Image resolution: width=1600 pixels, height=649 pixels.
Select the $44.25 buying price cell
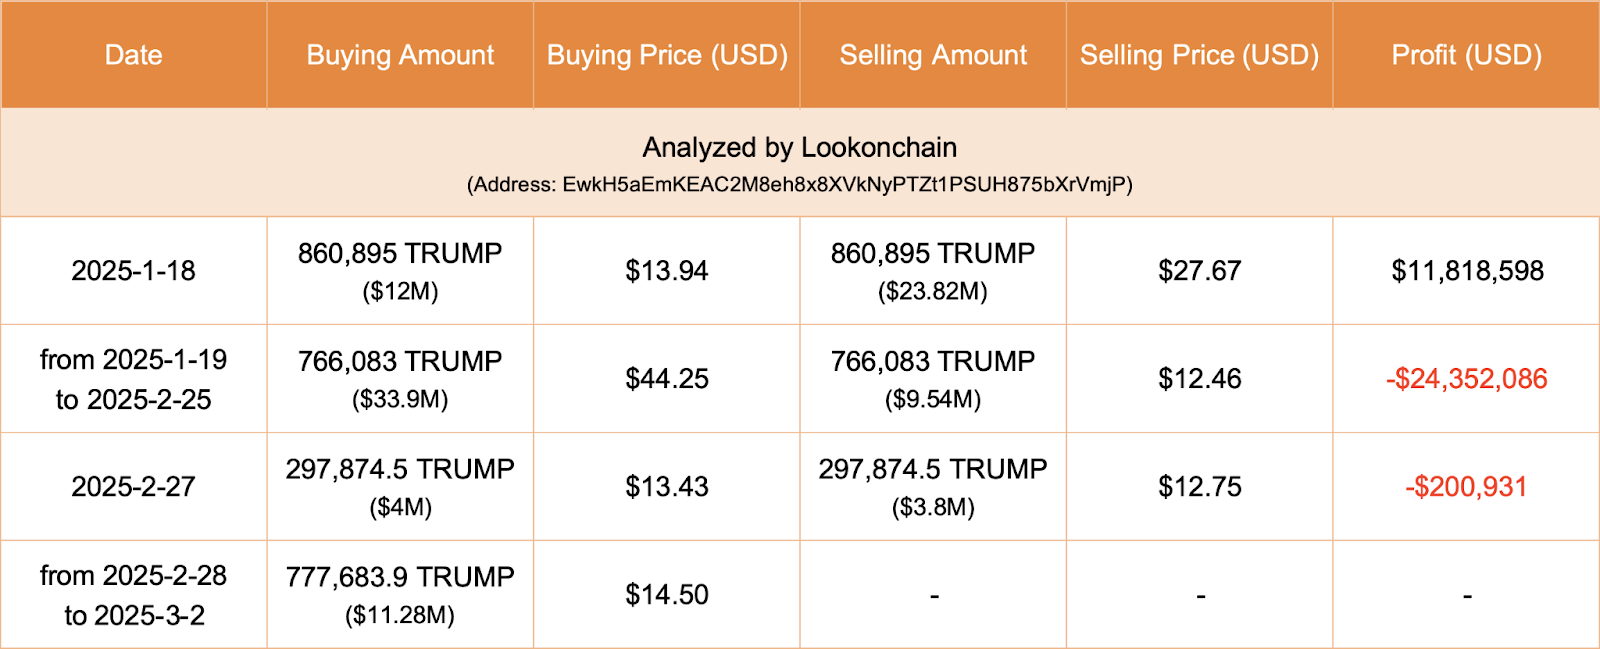point(667,379)
